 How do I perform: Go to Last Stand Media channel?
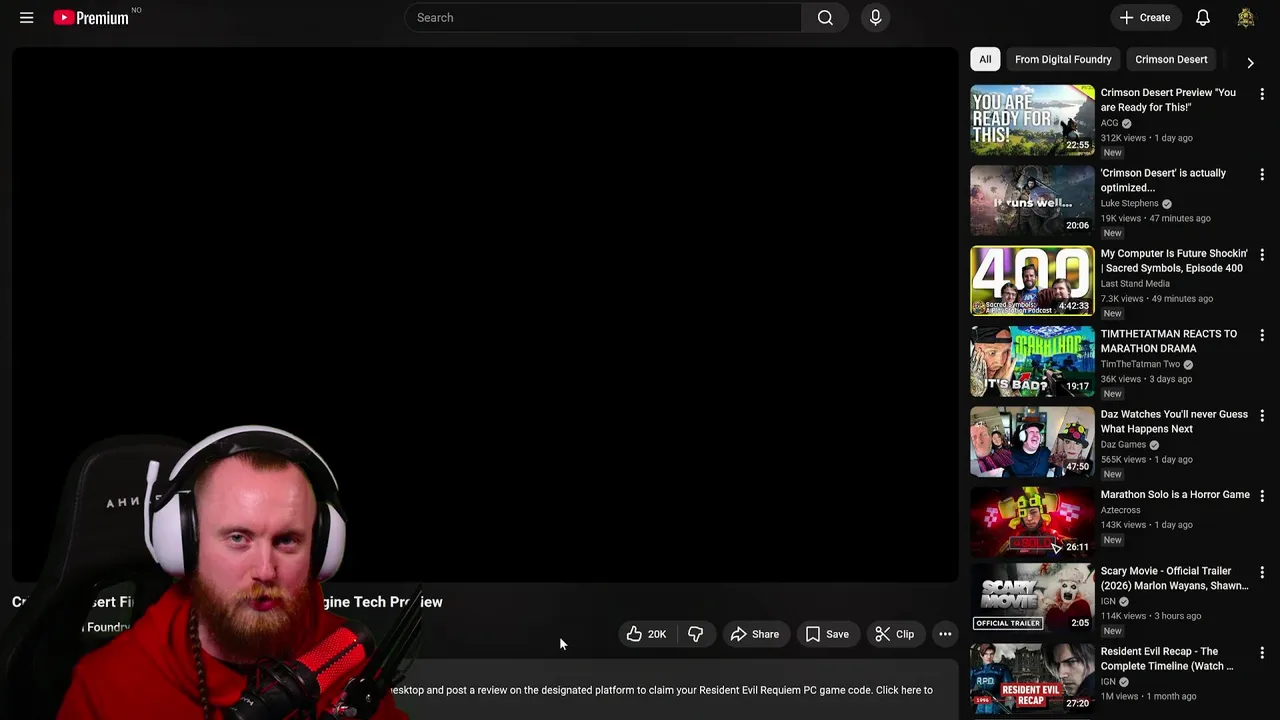1135,283
